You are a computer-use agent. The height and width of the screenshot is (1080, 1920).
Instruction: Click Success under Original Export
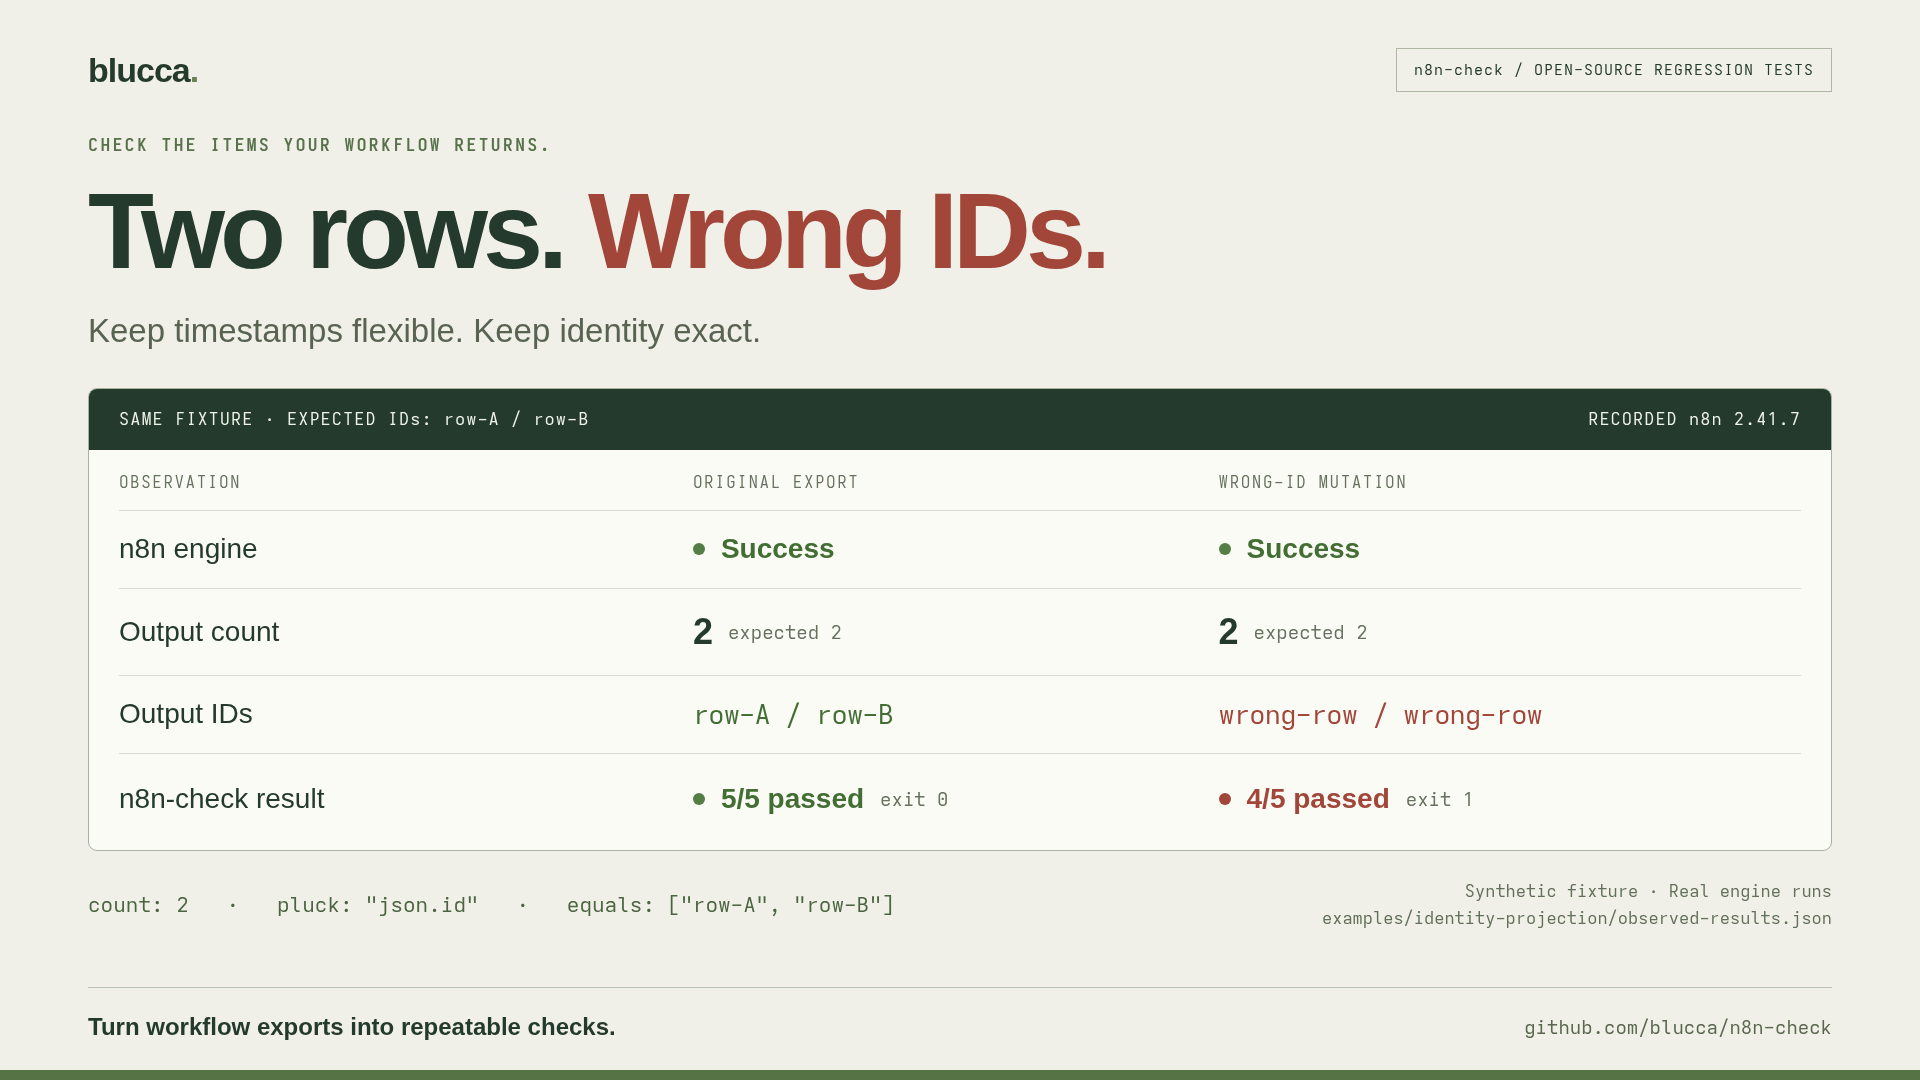pos(777,549)
